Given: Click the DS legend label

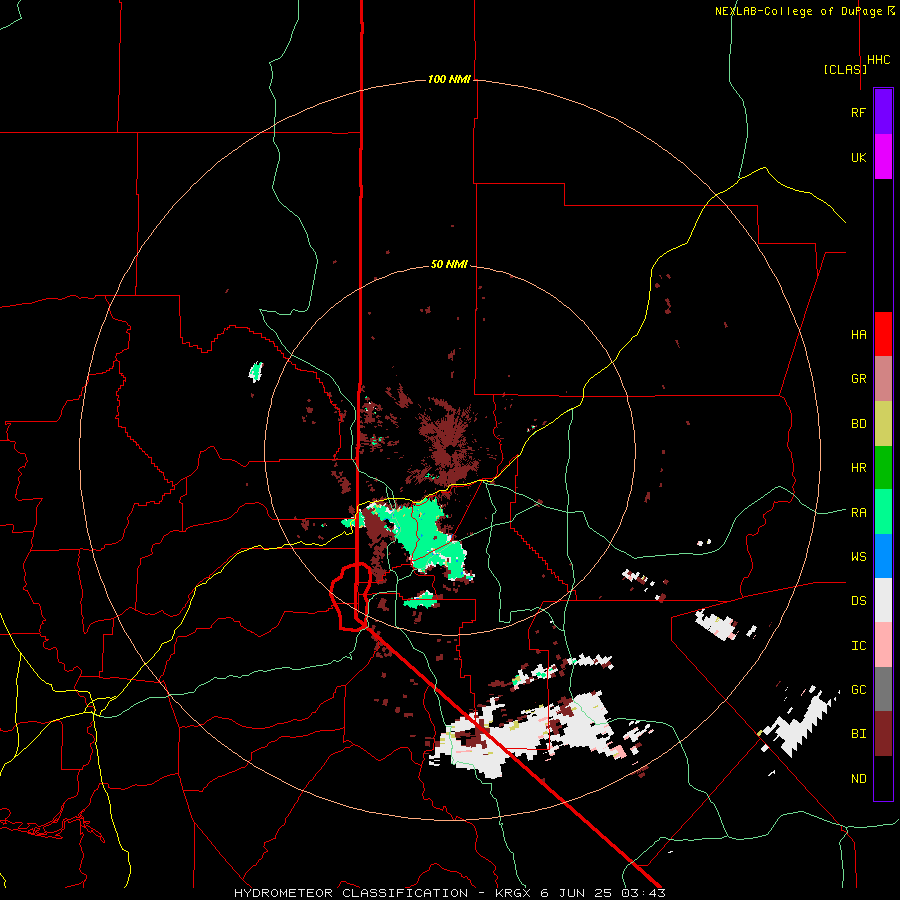Looking at the screenshot, I should pyautogui.click(x=859, y=601).
